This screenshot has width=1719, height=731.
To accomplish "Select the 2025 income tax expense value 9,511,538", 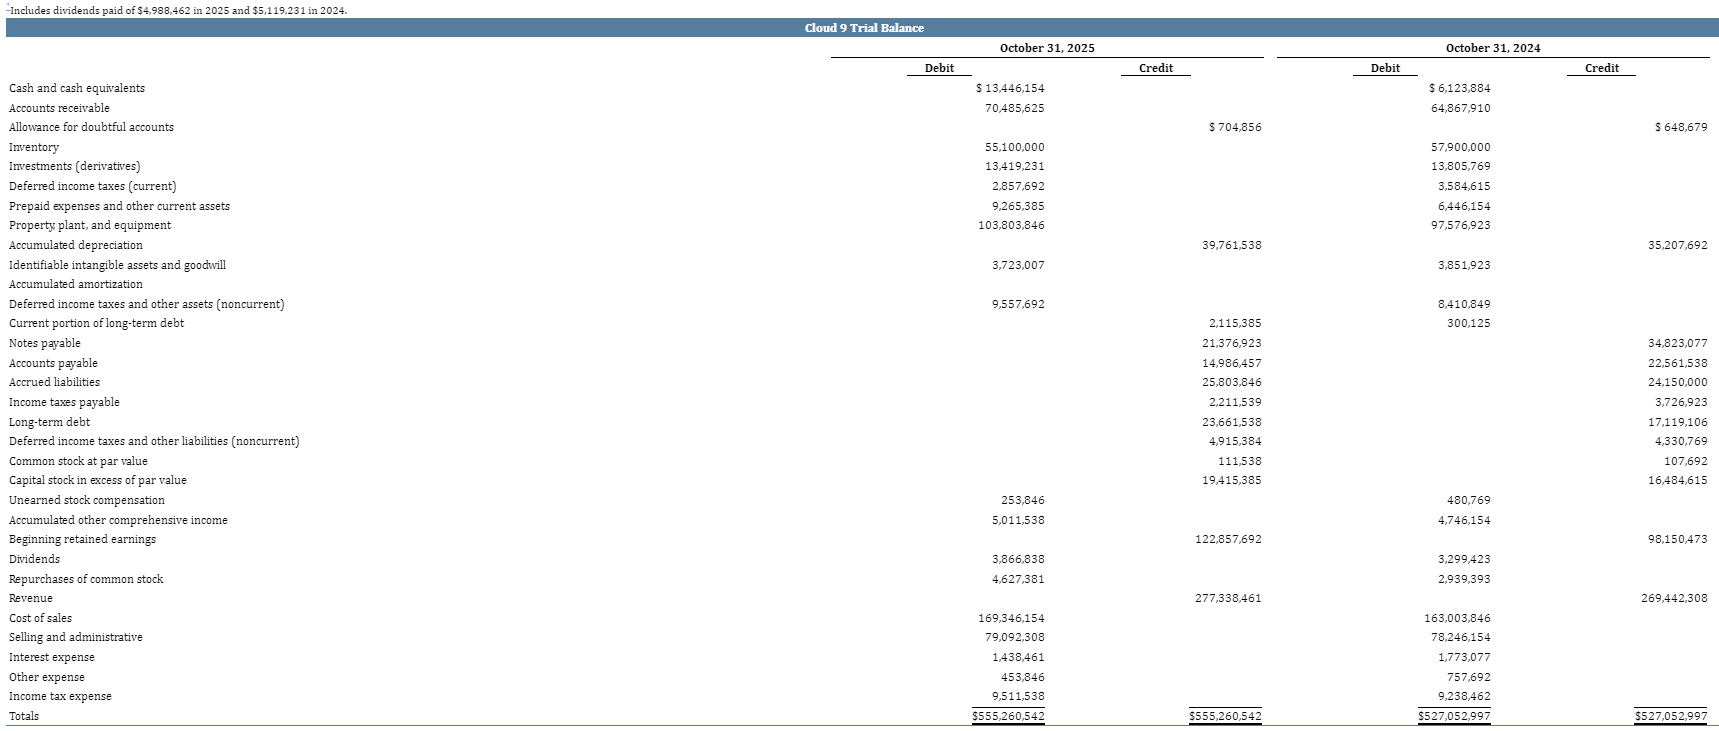I will [x=1018, y=696].
